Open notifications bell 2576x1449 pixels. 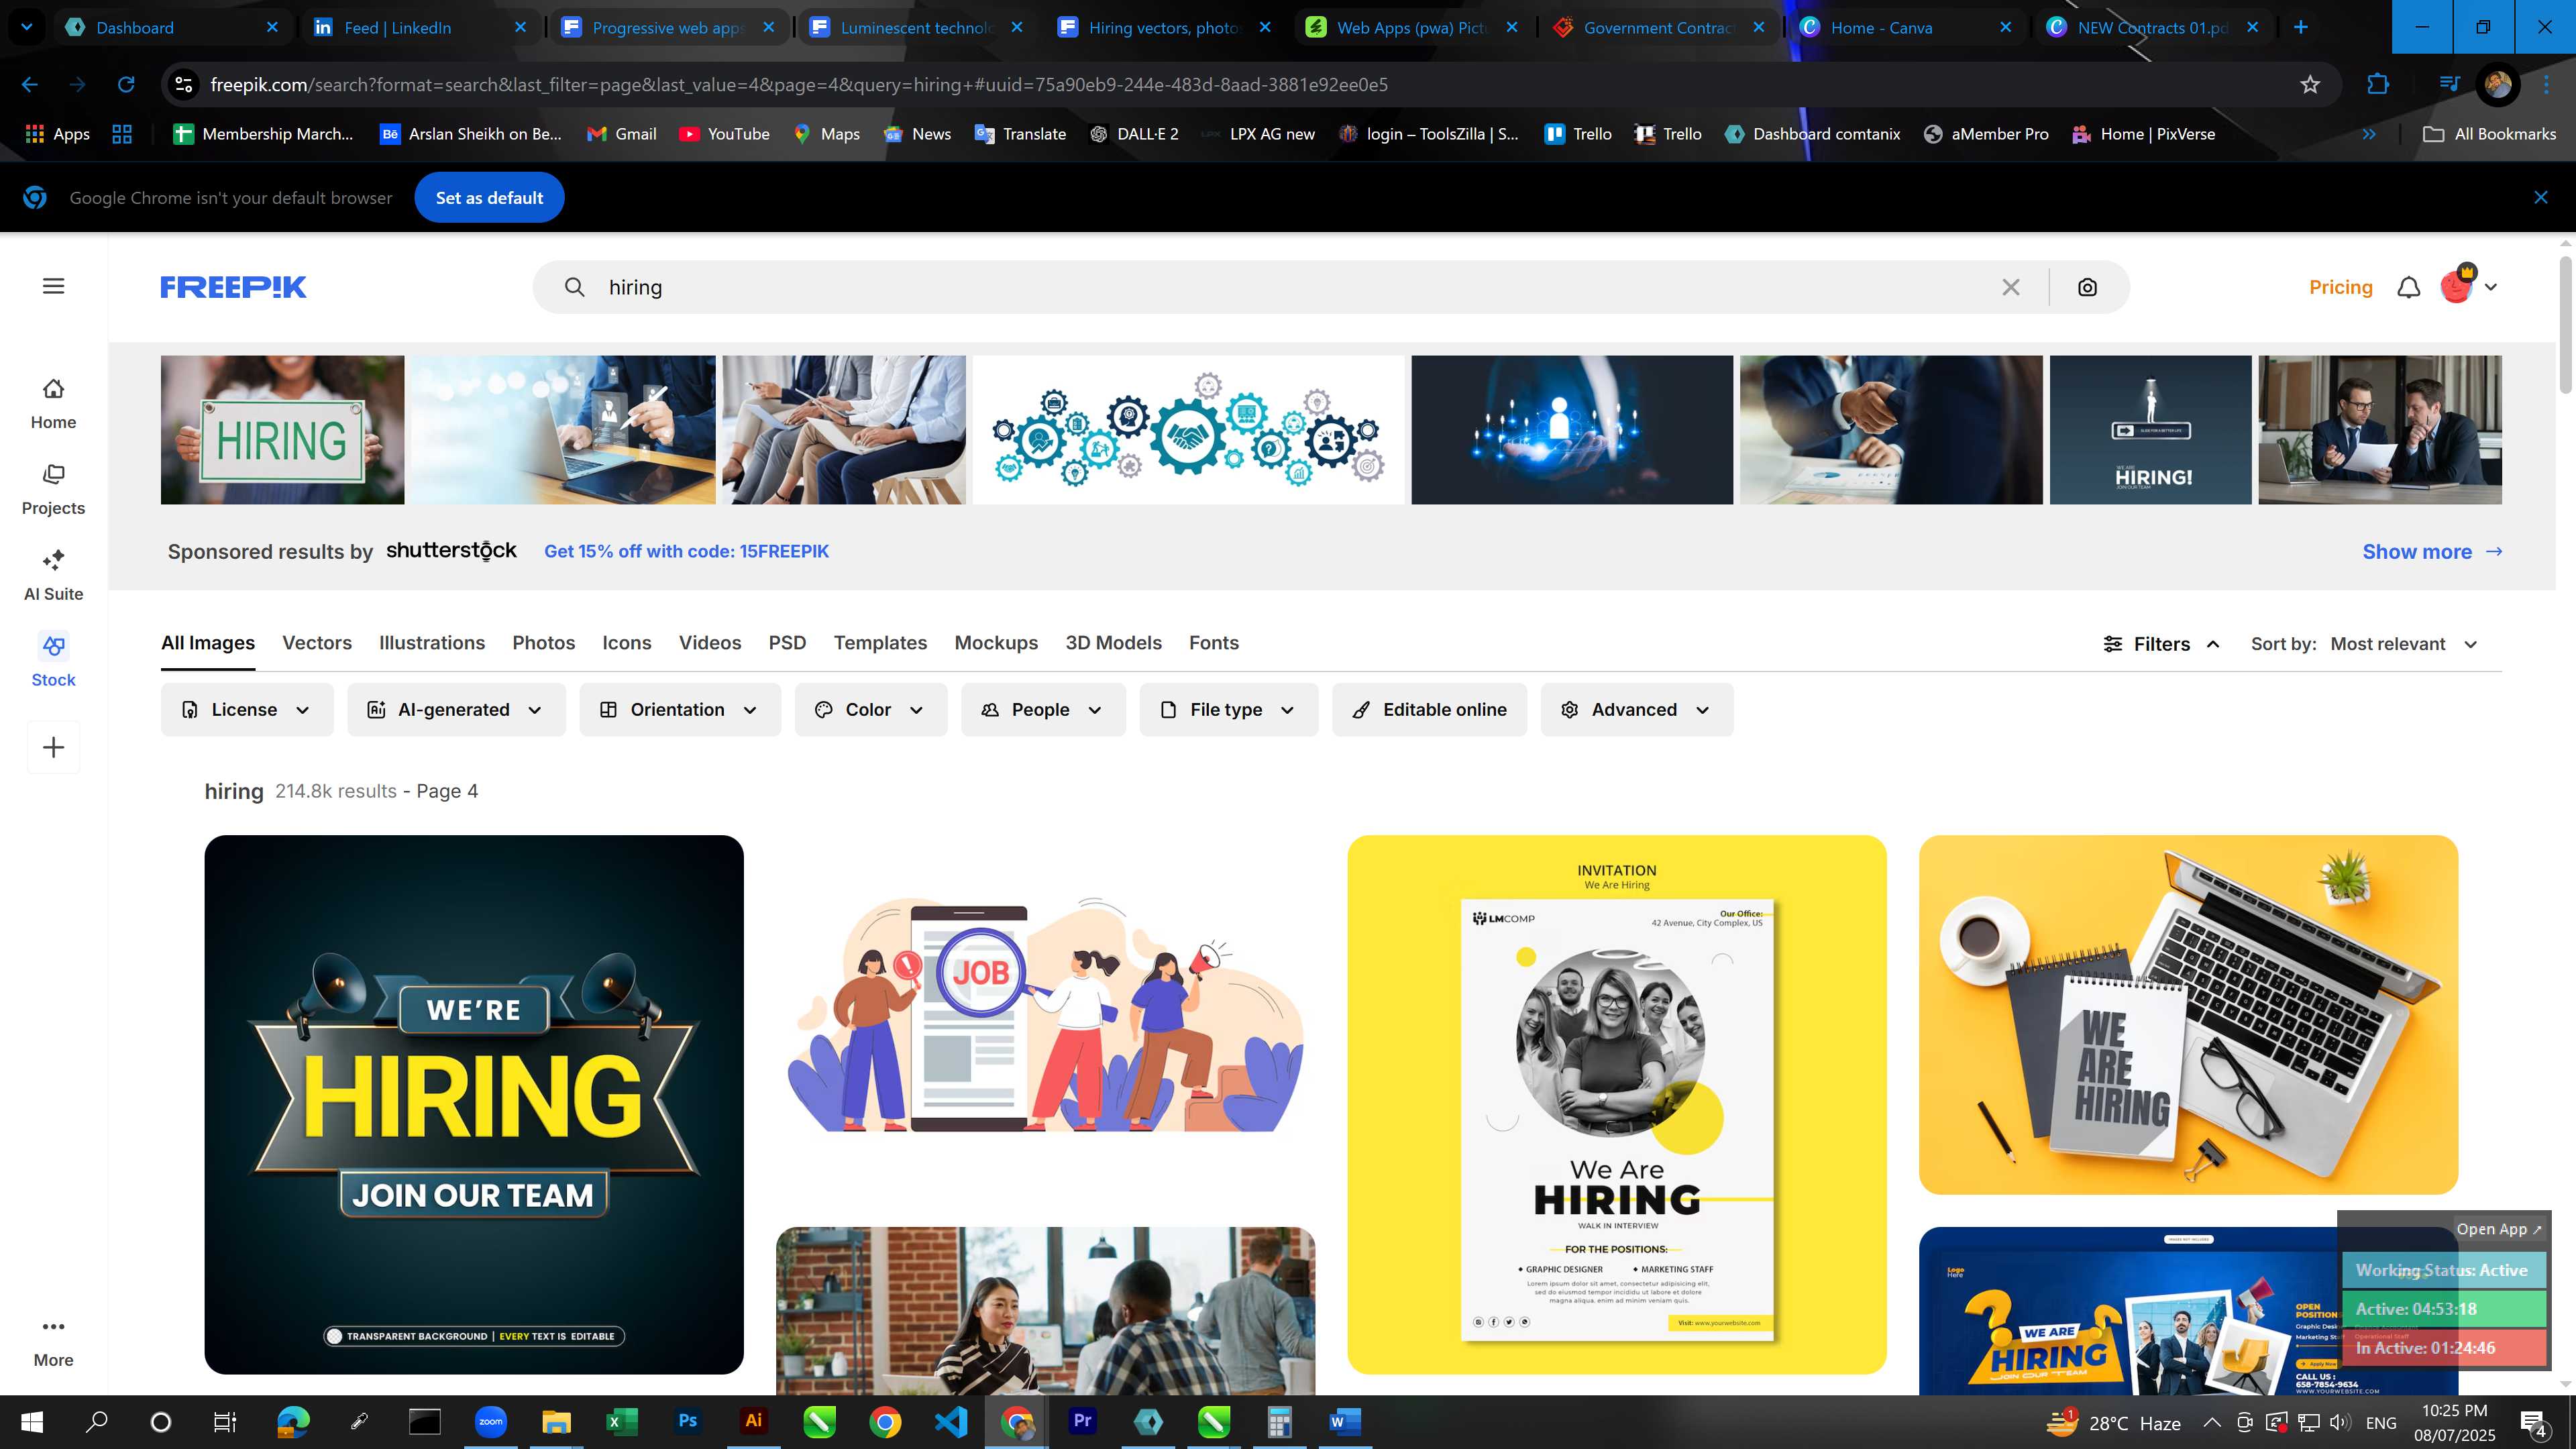[x=2409, y=287]
